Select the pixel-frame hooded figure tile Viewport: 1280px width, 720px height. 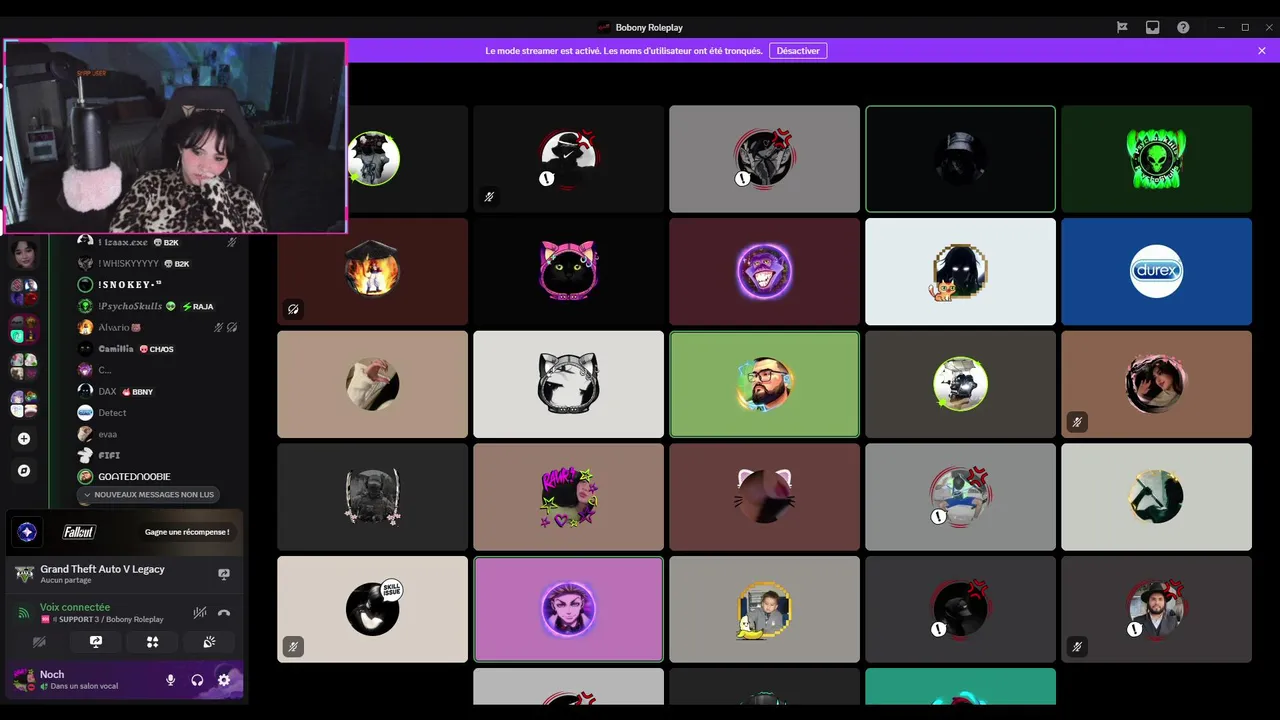point(960,271)
